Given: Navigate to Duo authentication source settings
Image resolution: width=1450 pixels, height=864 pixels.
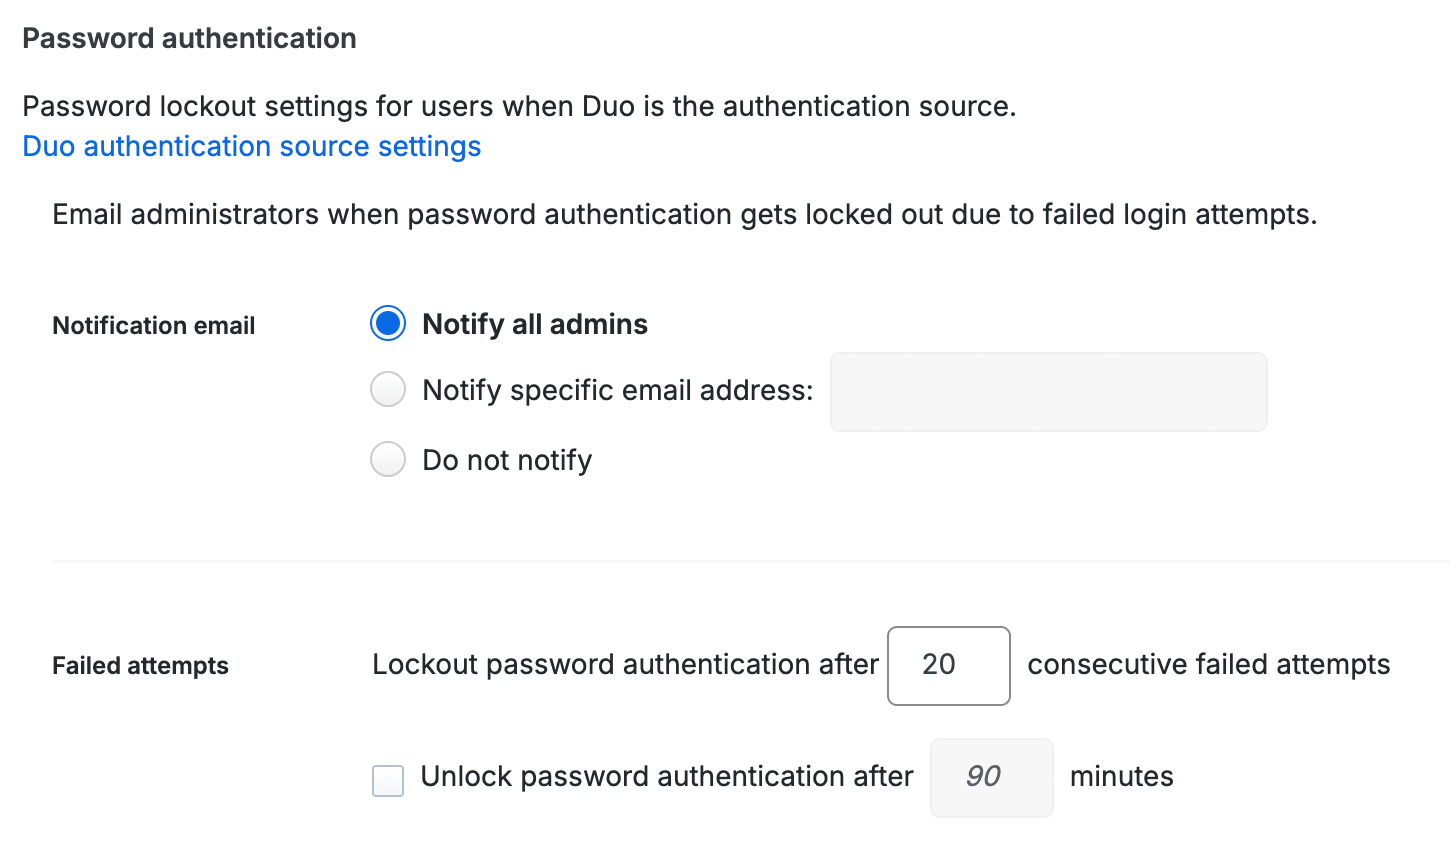Looking at the screenshot, I should pyautogui.click(x=251, y=146).
